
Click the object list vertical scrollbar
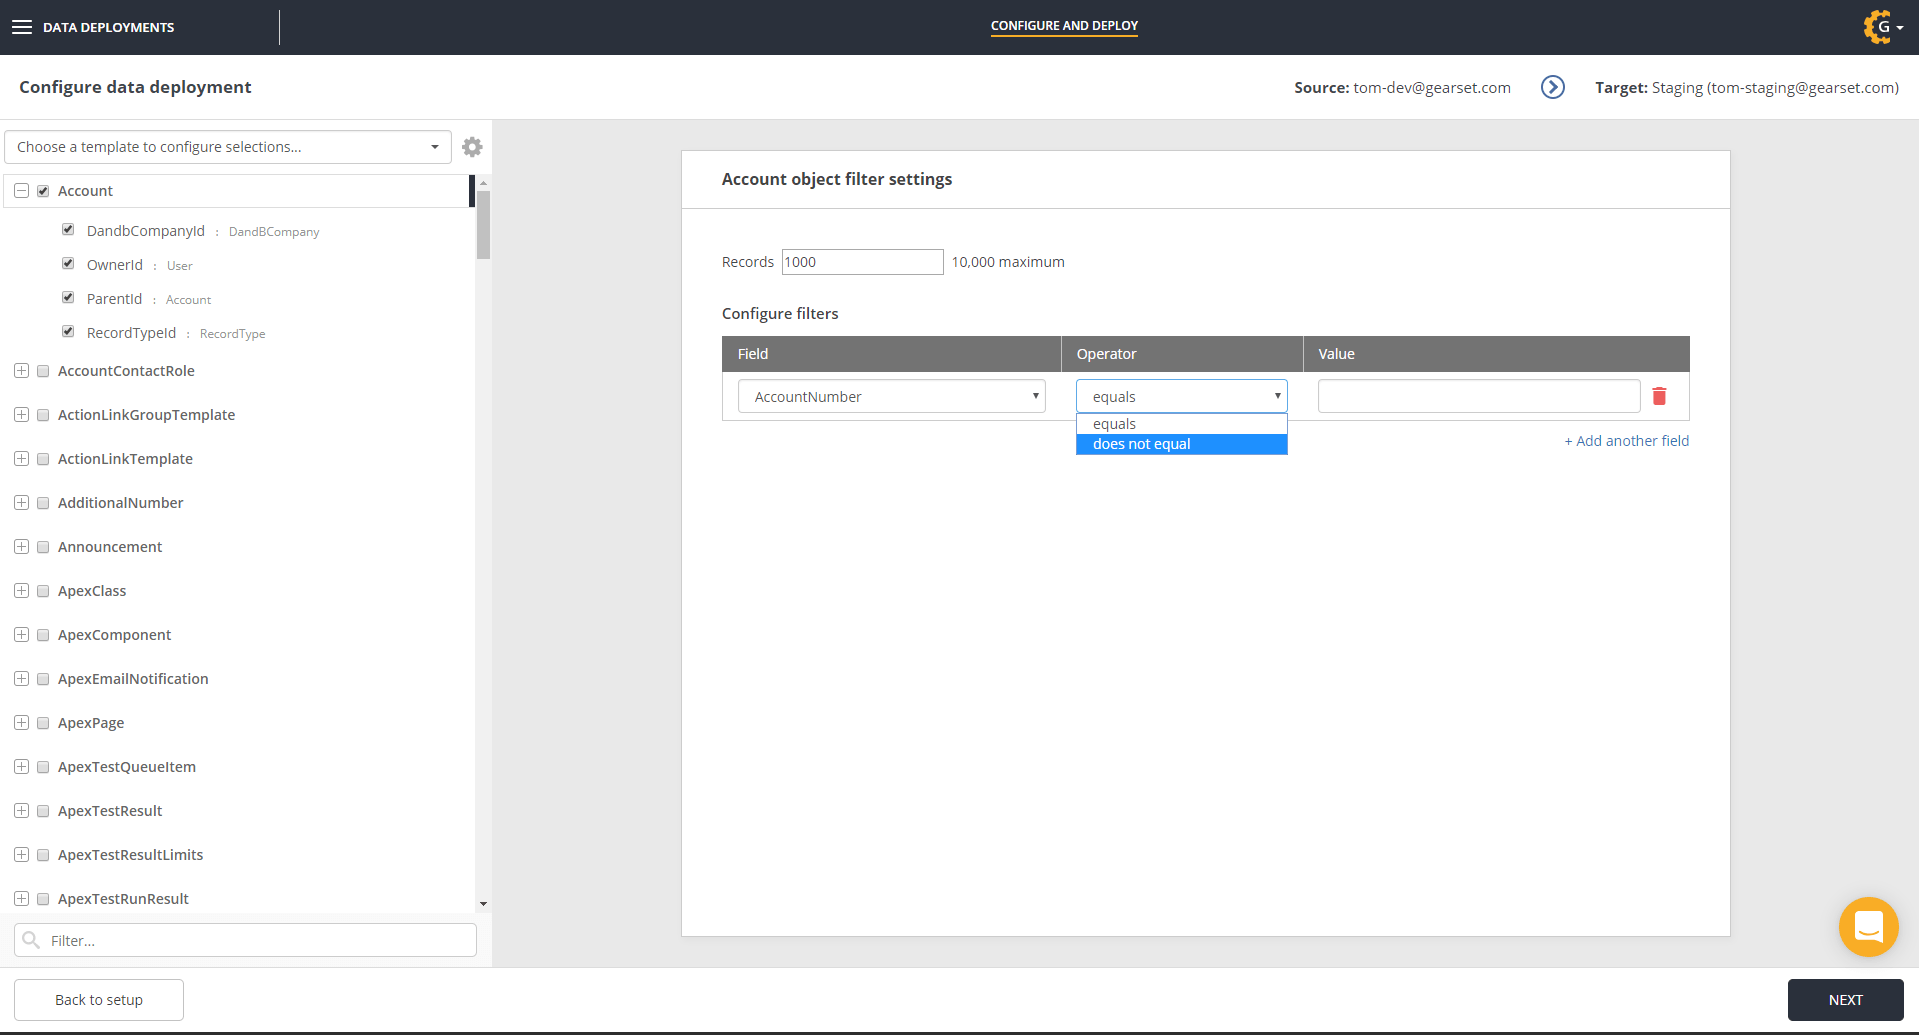[x=483, y=225]
